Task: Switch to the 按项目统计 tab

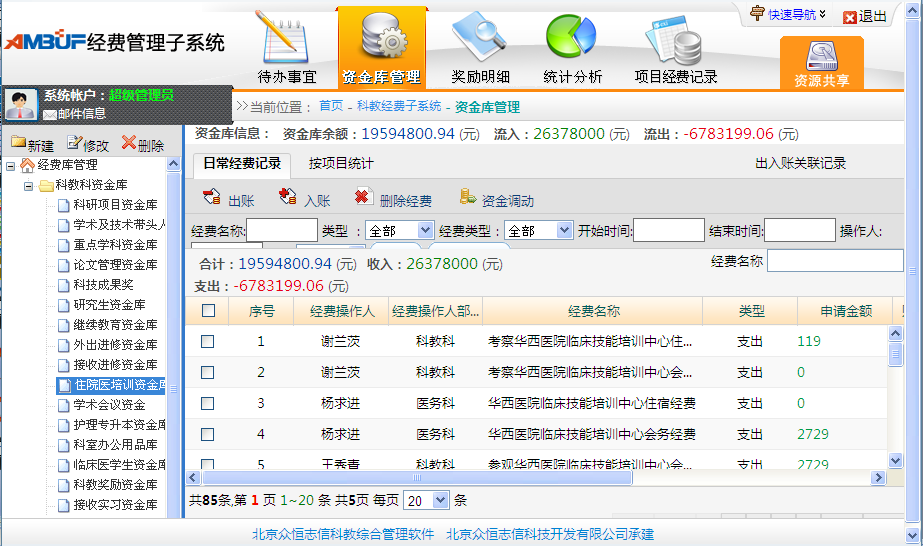Action: [x=341, y=164]
